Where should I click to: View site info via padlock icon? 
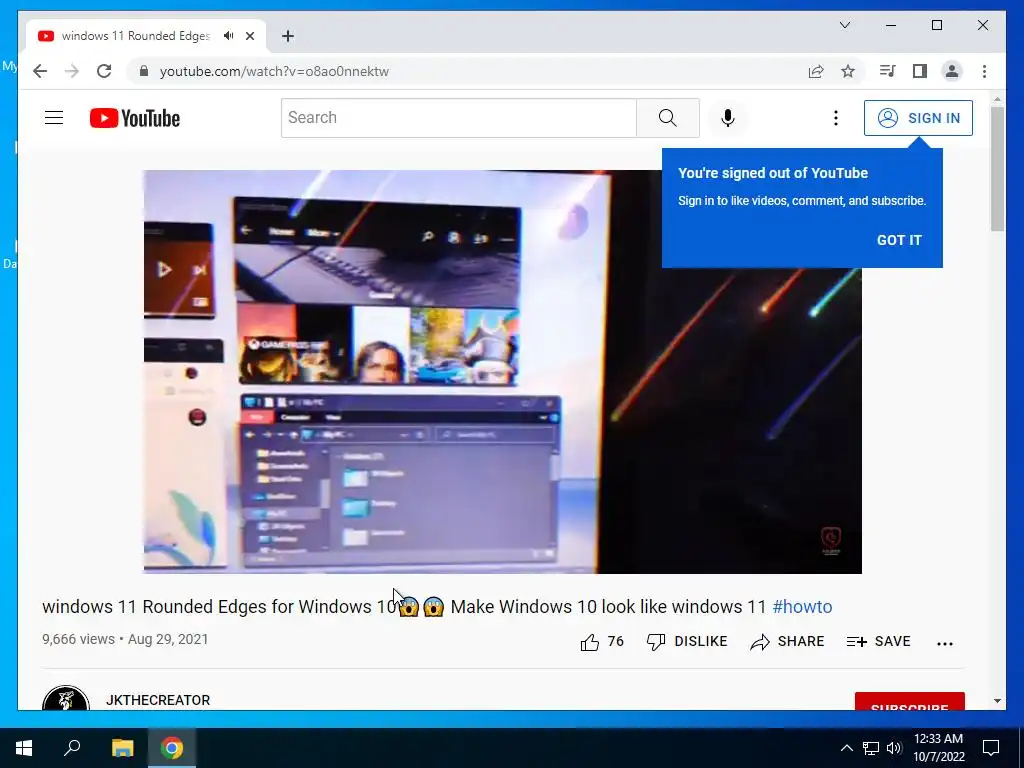tap(144, 71)
